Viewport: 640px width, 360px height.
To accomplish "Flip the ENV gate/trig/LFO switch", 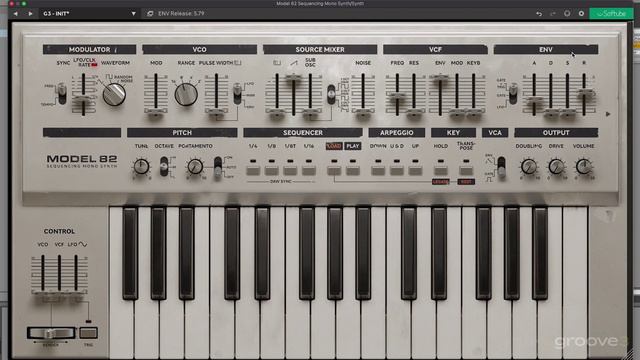I will click(x=513, y=93).
